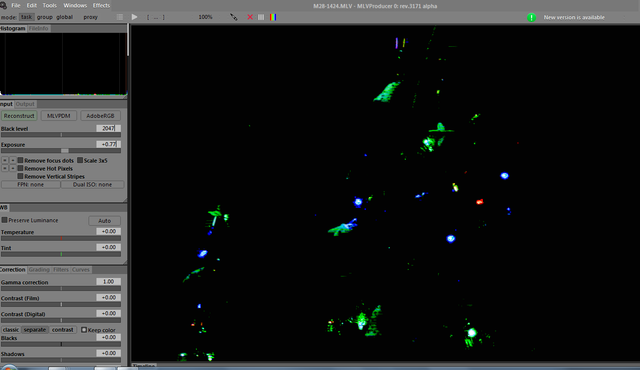
Task: Open the FPN: none selector
Action: point(31,184)
